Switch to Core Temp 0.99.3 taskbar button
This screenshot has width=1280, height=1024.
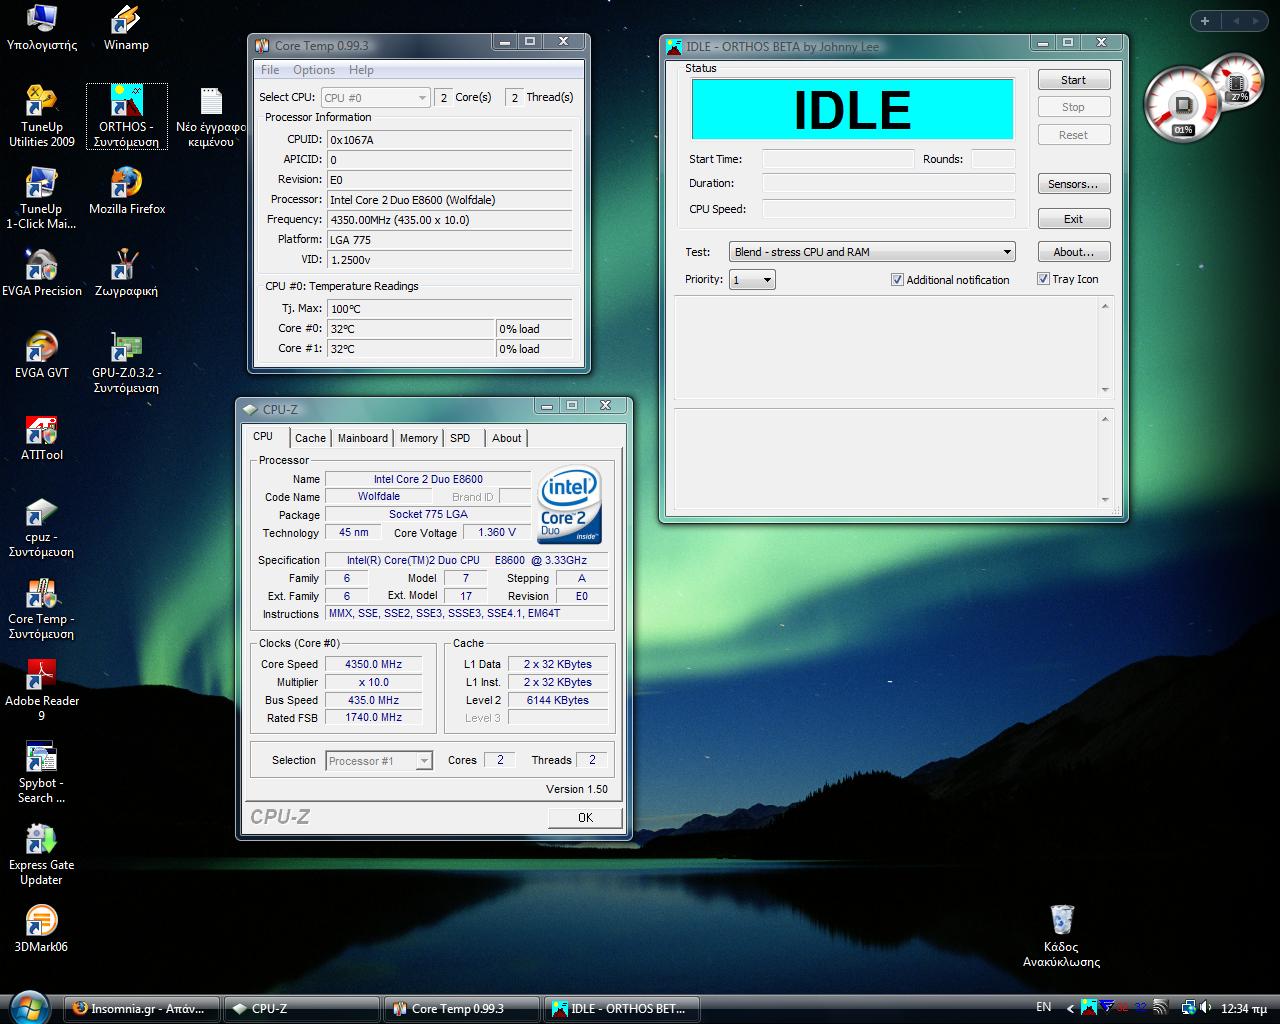pyautogui.click(x=461, y=1008)
